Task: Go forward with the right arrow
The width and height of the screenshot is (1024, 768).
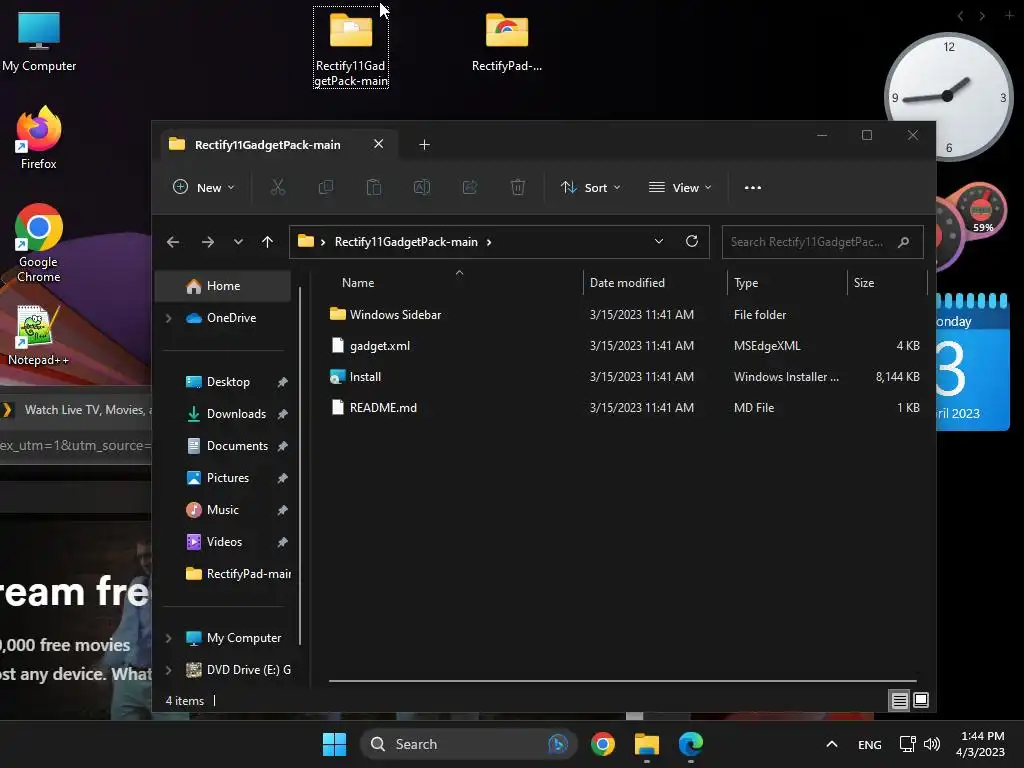Action: pos(208,242)
